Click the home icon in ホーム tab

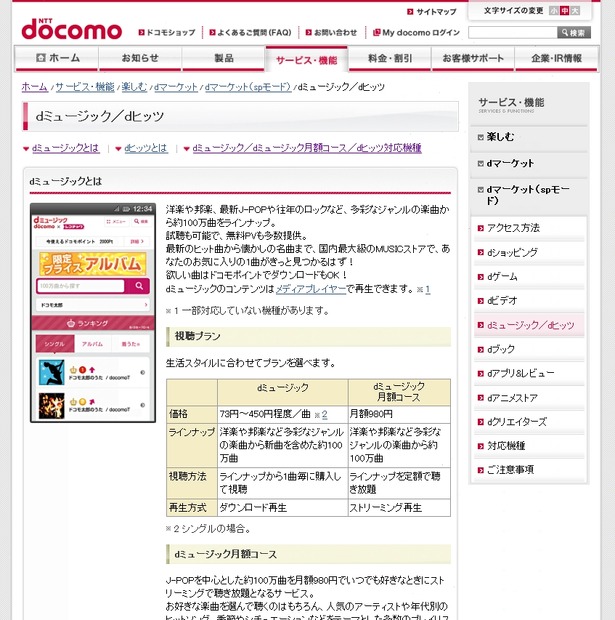pyautogui.click(x=40, y=58)
